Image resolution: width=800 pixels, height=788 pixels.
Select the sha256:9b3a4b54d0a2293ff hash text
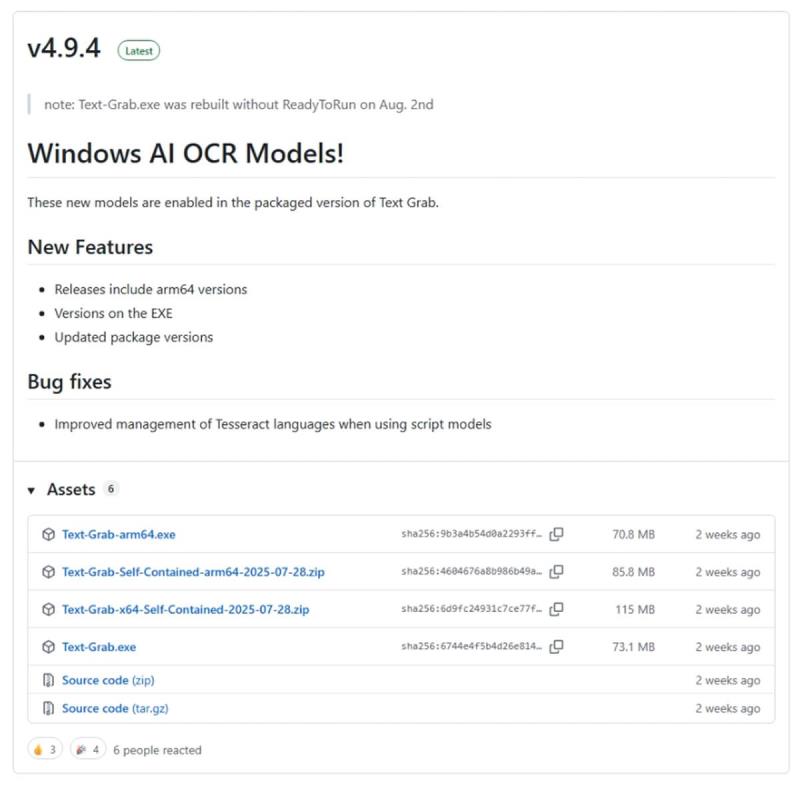pos(471,534)
